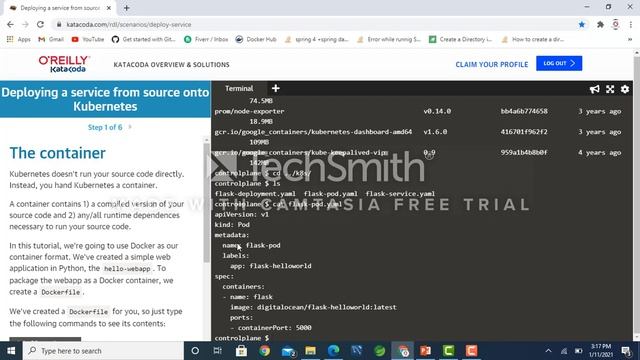Open orange Camtasia recorder icon on taskbar
640x360 pixels.
(x=471, y=351)
